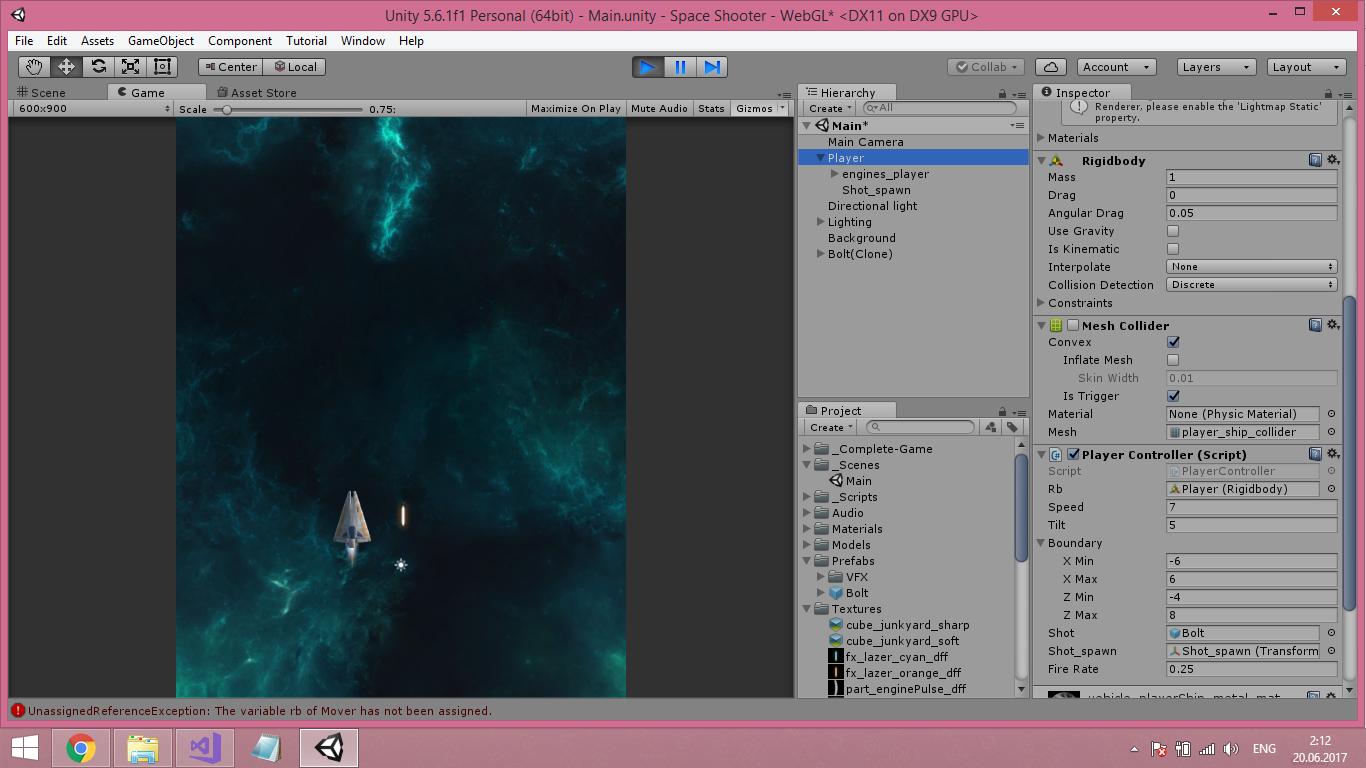Open the Mesh Collider gear menu
Screen dimensions: 1366x768
[x=1333, y=325]
